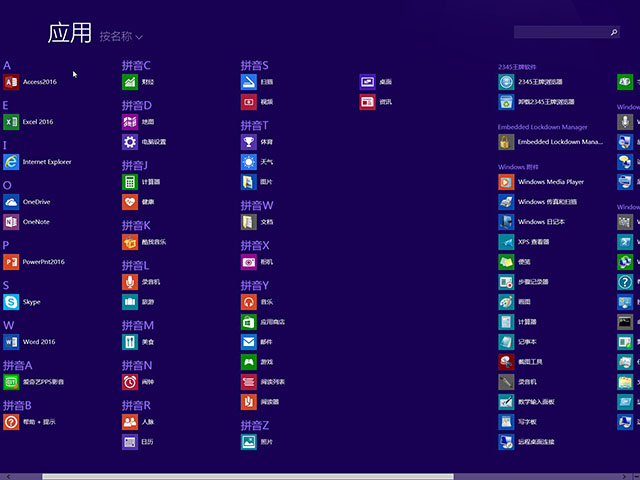The width and height of the screenshot is (640, 480).
Task: Open Windows 日记本 Journal
Action: (x=532, y=222)
